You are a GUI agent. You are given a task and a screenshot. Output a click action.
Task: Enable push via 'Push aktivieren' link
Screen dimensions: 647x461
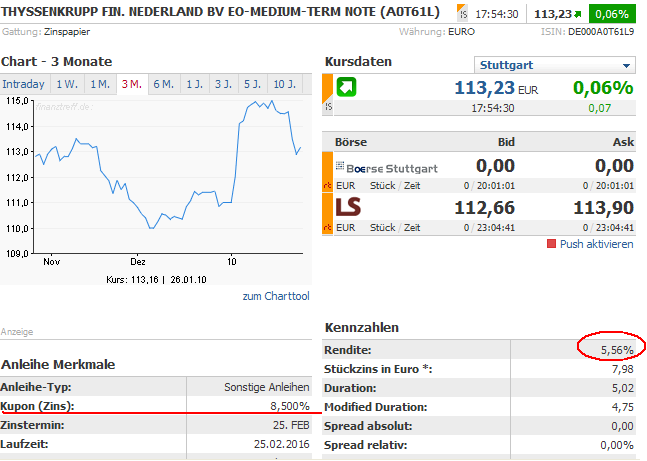click(596, 244)
